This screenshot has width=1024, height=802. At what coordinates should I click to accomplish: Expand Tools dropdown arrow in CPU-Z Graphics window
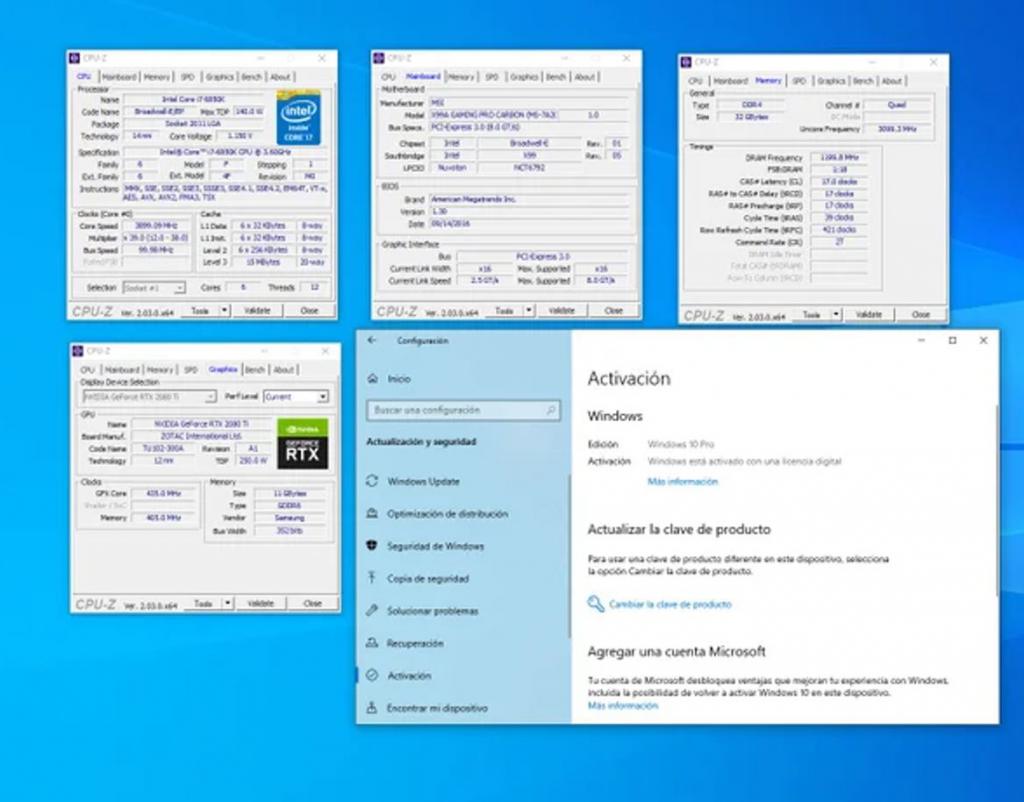(x=228, y=603)
